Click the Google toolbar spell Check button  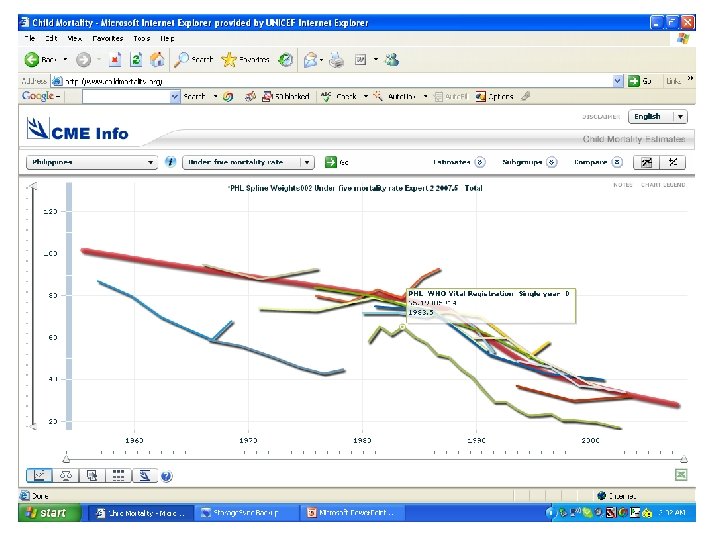pos(339,96)
